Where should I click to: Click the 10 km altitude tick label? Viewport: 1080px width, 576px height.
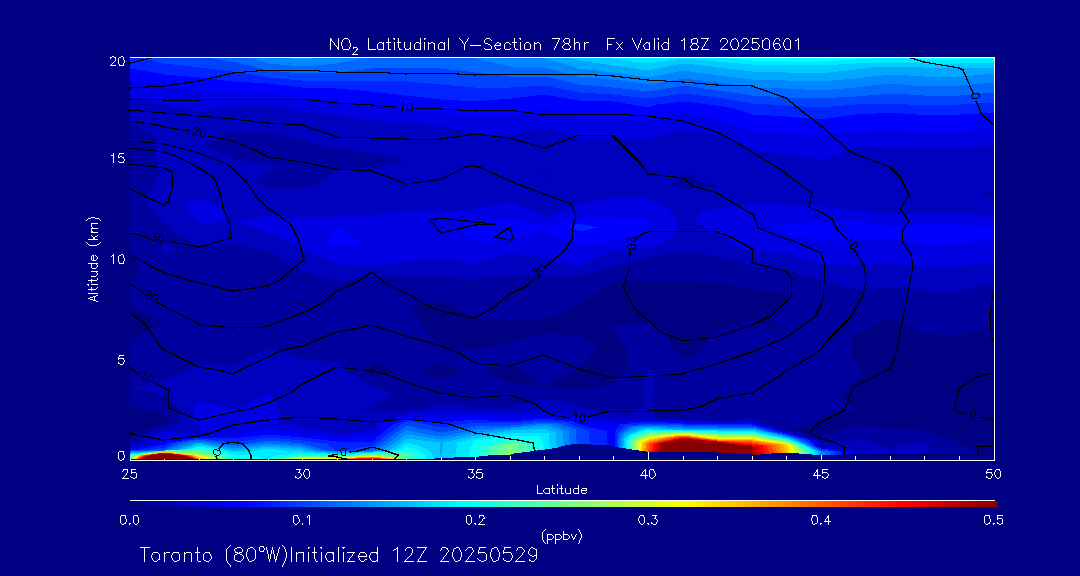115,259
